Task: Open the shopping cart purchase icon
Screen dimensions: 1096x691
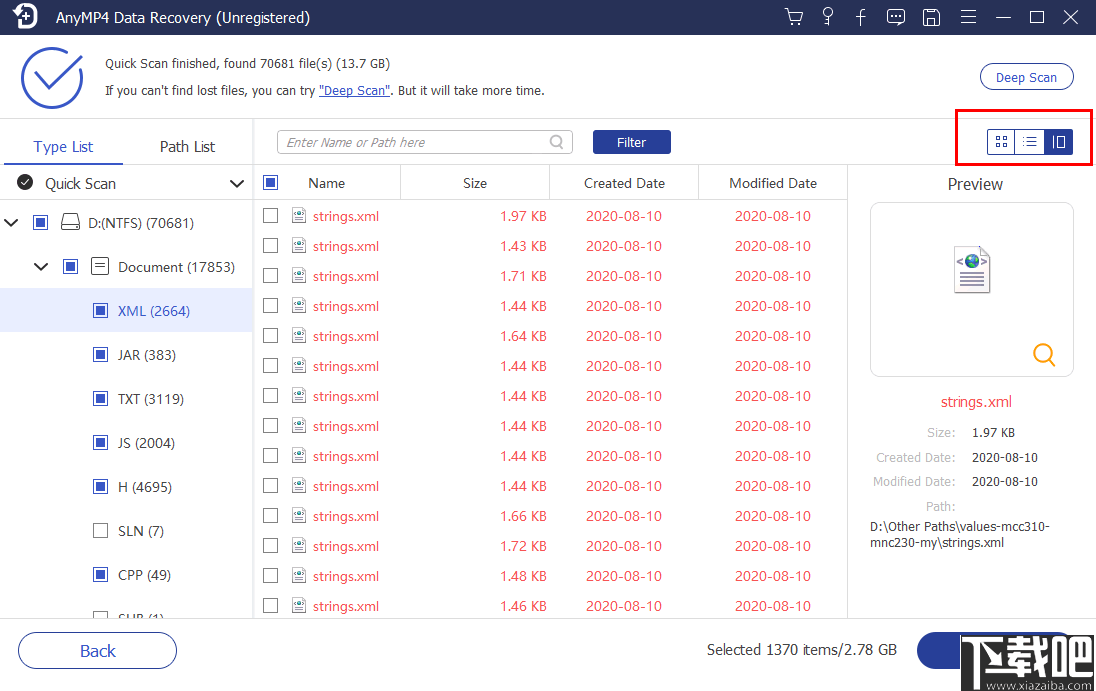Action: (x=794, y=17)
